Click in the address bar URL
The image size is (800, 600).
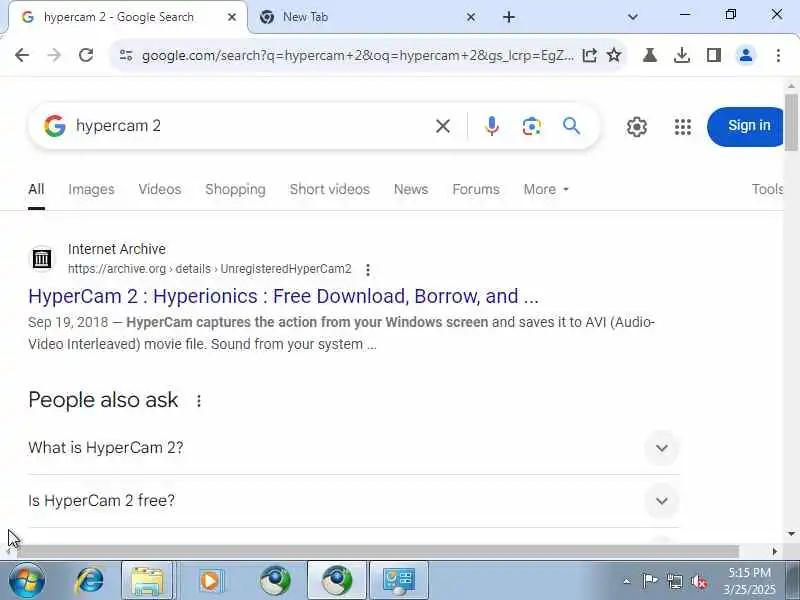pyautogui.click(x=357, y=55)
